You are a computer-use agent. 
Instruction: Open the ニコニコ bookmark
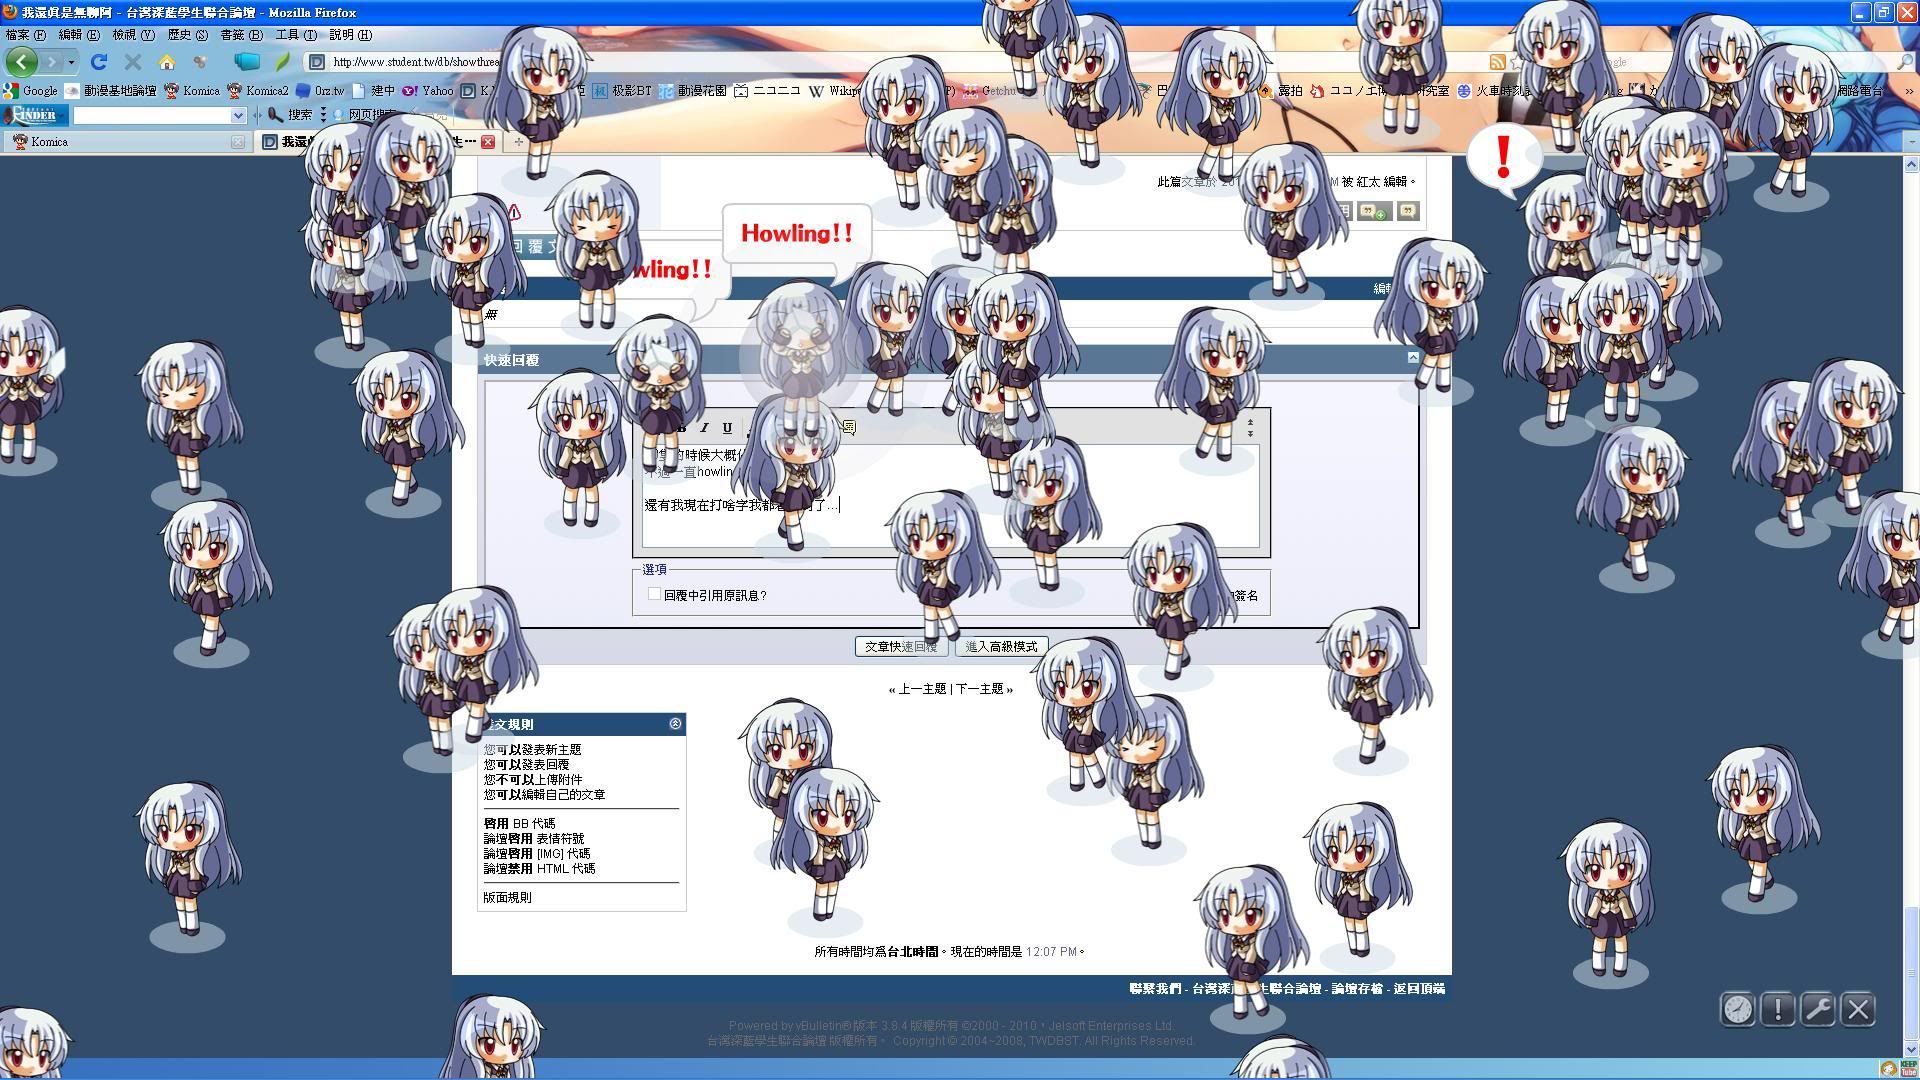pyautogui.click(x=767, y=91)
